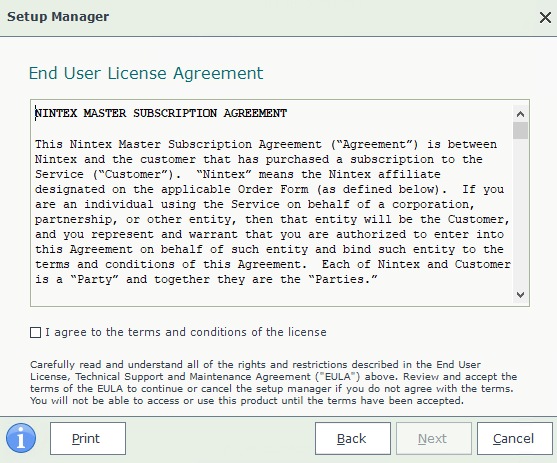The height and width of the screenshot is (463, 557).
Task: Cancel the setup manager
Action: [515, 438]
